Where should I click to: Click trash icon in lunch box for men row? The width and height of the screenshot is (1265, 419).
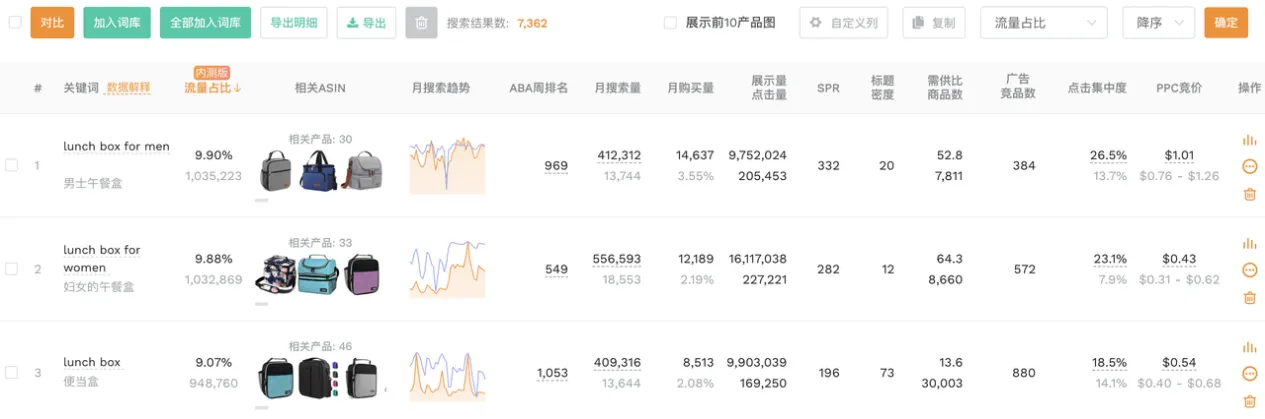tap(1249, 194)
